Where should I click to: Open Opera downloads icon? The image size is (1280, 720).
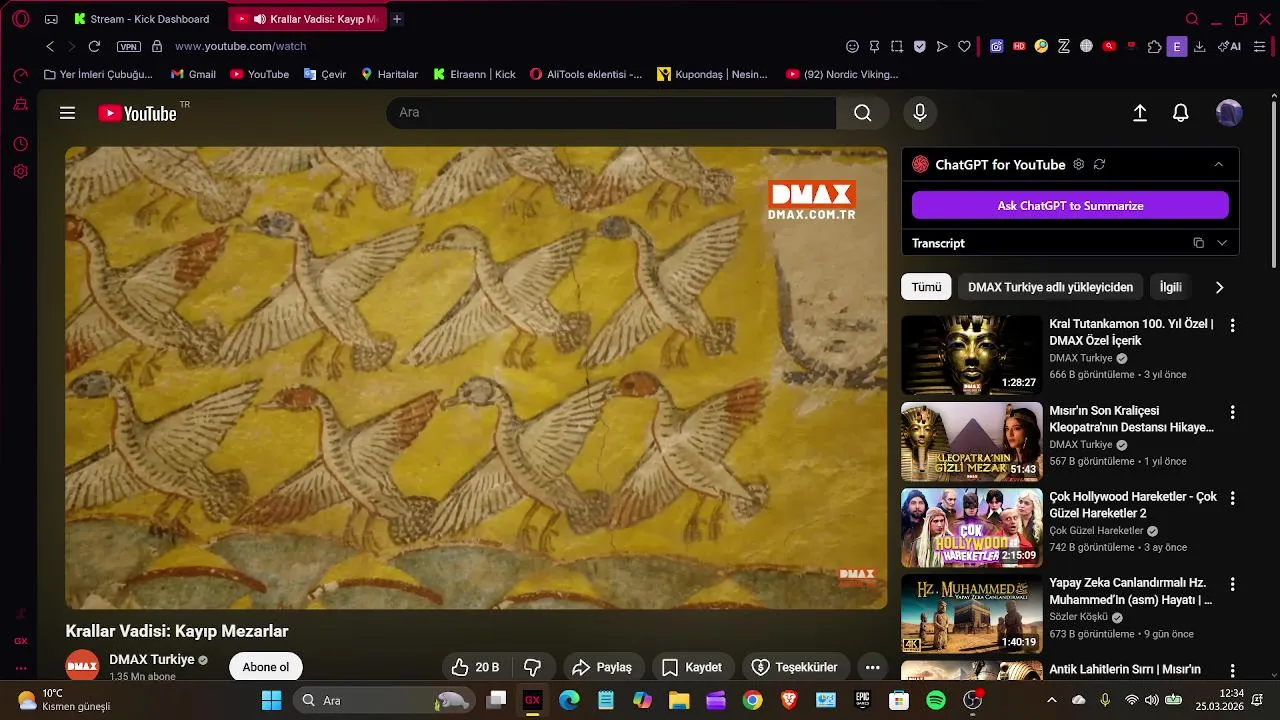[x=1200, y=46]
